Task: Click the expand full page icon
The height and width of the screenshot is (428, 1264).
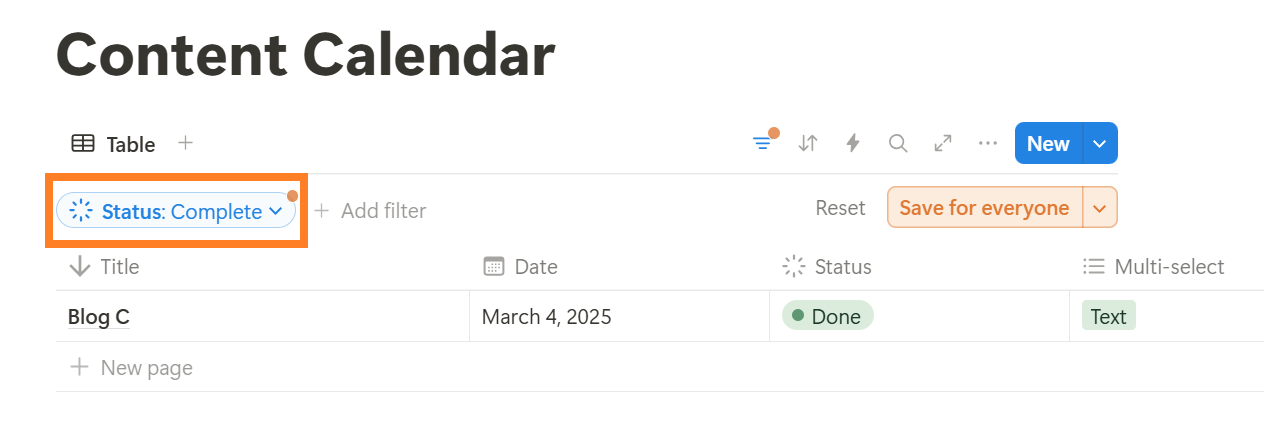Action: (x=943, y=143)
